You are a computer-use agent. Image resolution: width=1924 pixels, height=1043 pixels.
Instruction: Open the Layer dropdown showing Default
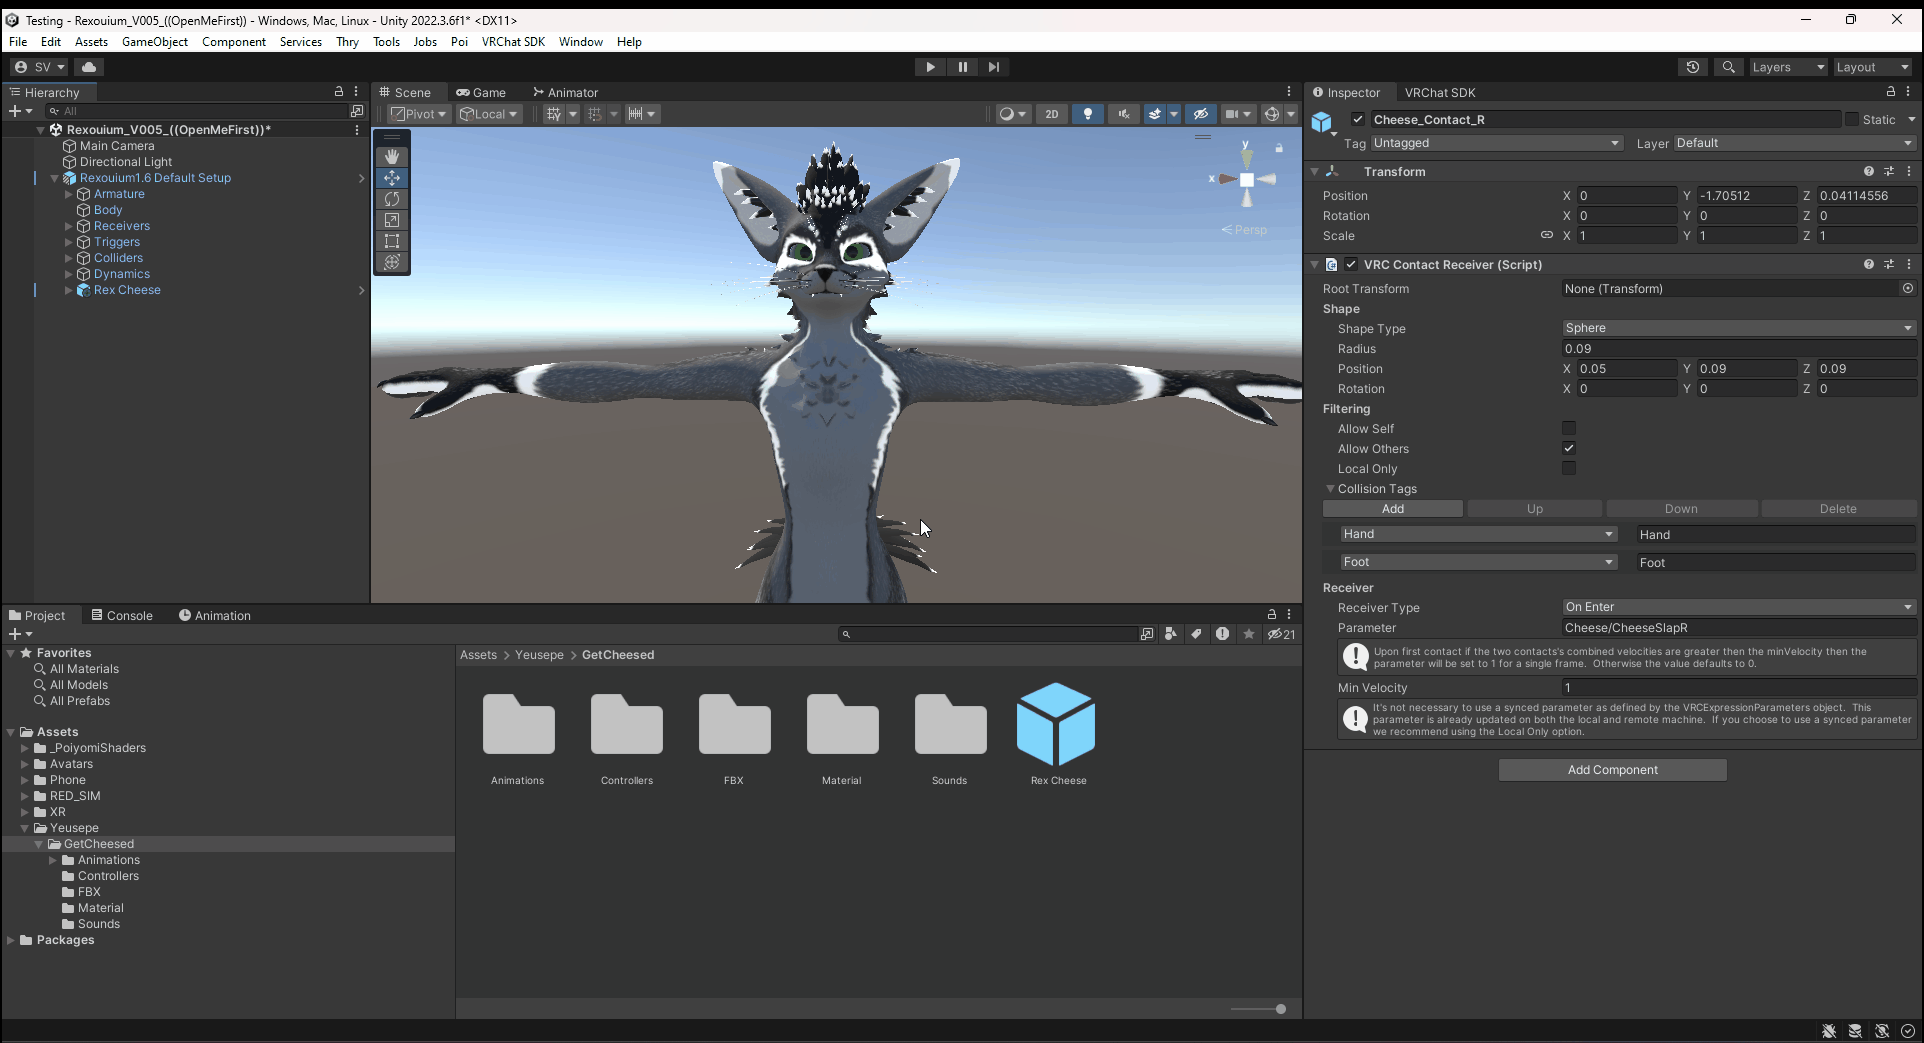1796,143
